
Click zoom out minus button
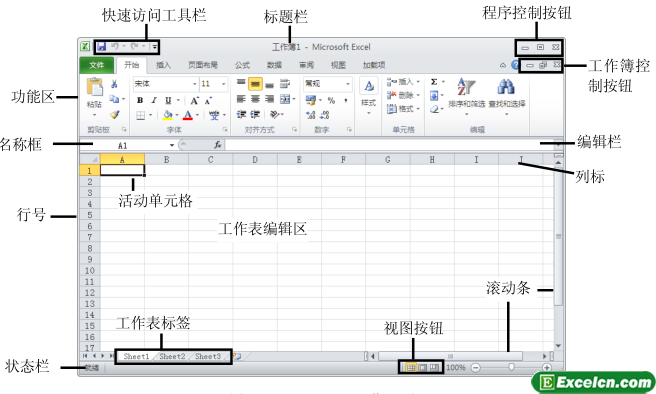(x=475, y=368)
